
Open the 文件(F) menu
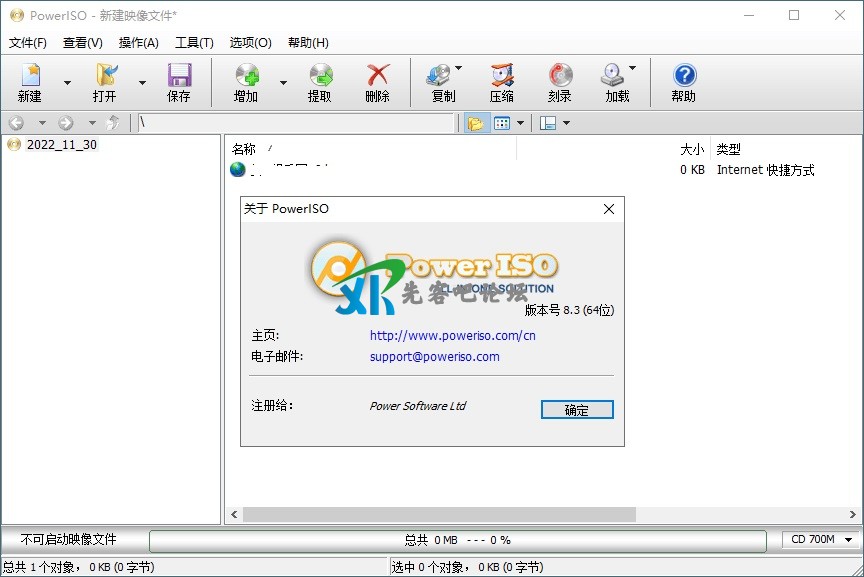click(x=28, y=43)
